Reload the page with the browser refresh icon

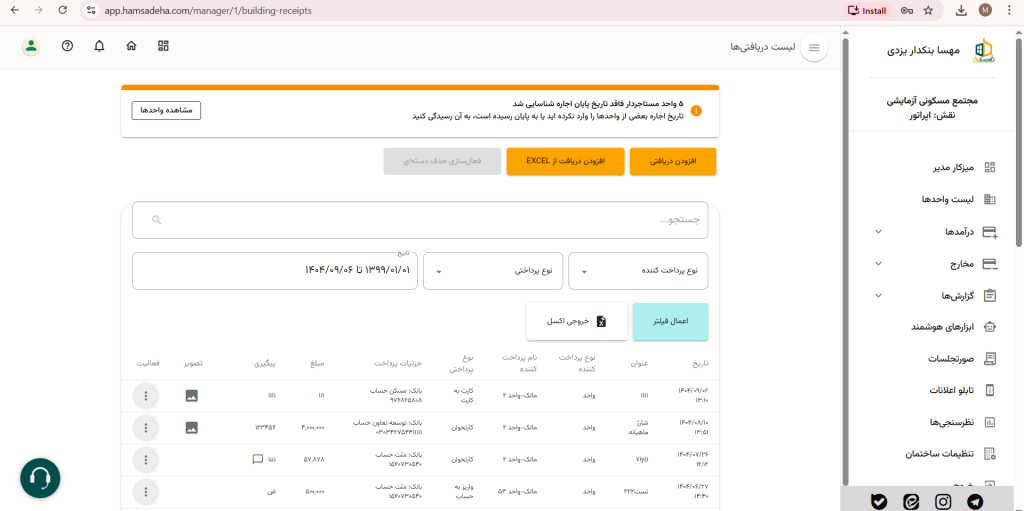[63, 10]
